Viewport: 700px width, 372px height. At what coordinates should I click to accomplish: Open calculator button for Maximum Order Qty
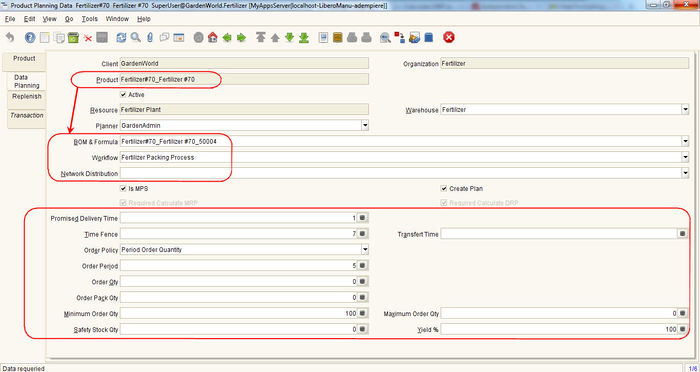pos(683,314)
